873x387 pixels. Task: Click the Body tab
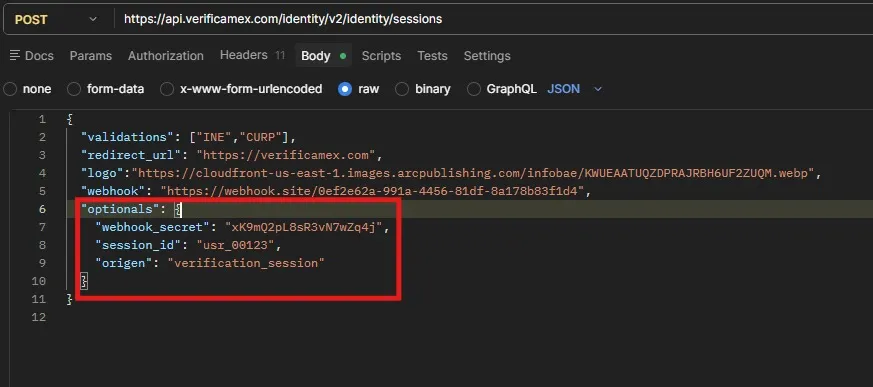(323, 56)
